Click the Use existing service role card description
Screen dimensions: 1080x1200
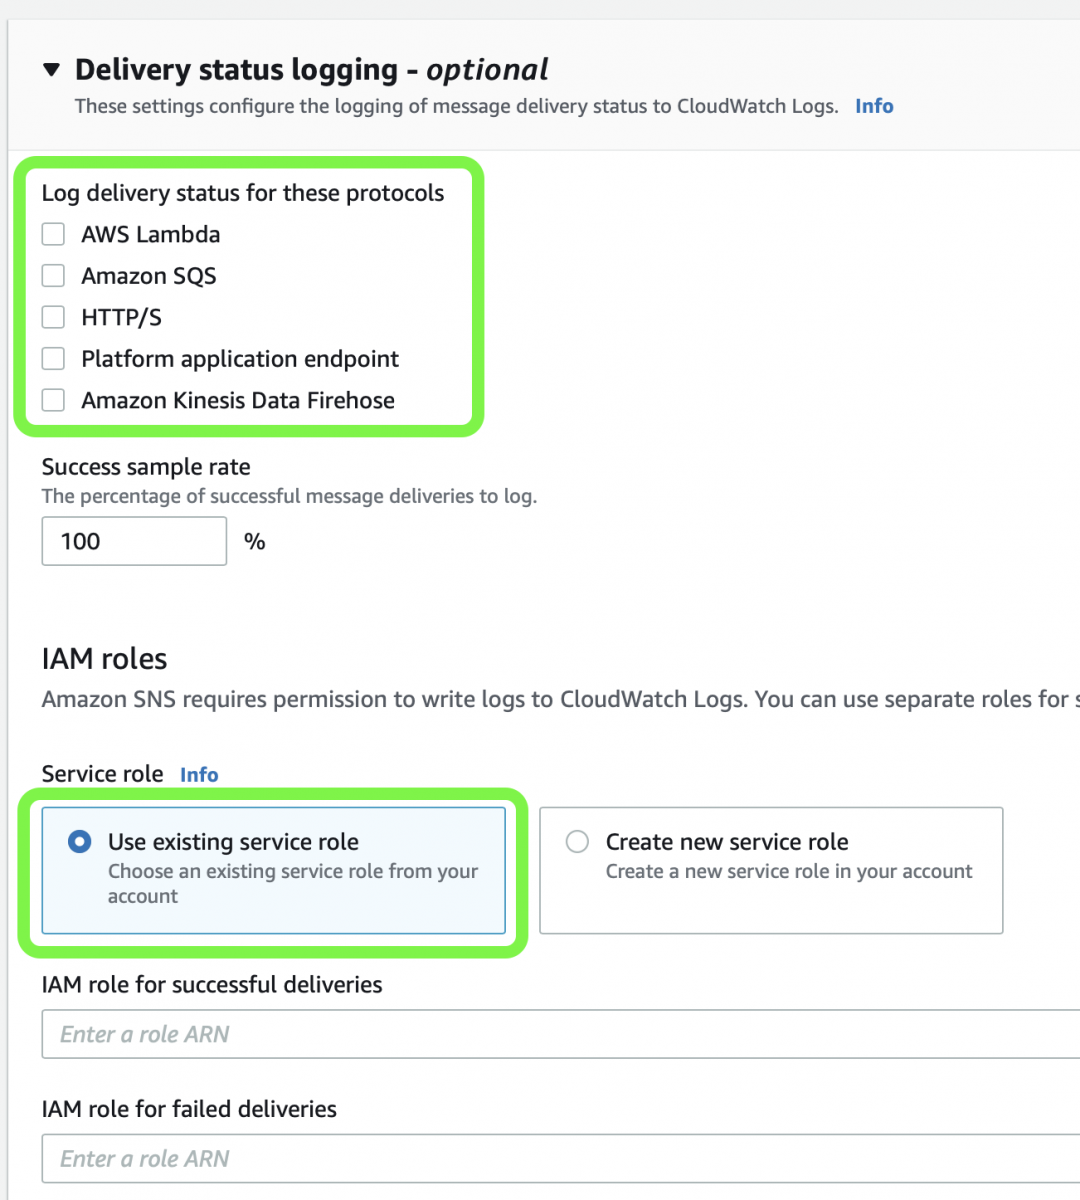tap(293, 884)
